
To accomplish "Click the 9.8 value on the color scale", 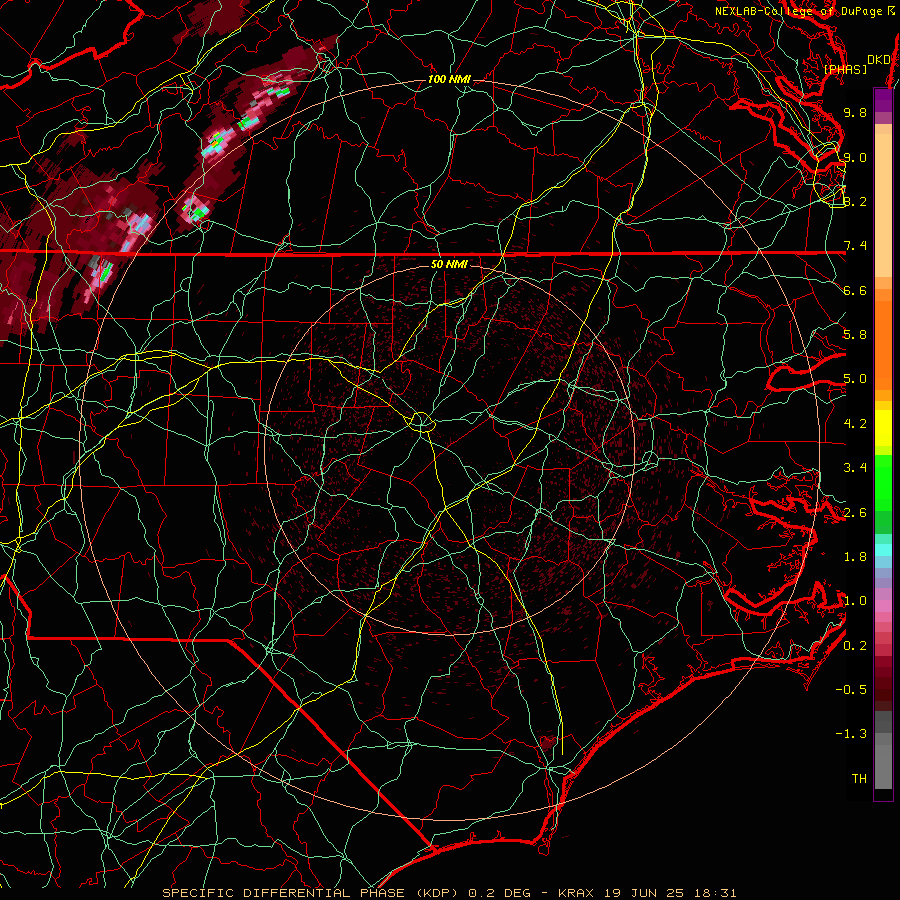I will click(x=855, y=113).
